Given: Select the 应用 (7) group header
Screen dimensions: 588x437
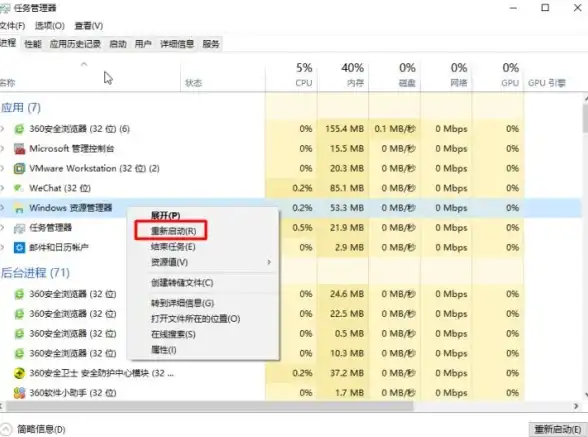Looking at the screenshot, I should [x=21, y=108].
